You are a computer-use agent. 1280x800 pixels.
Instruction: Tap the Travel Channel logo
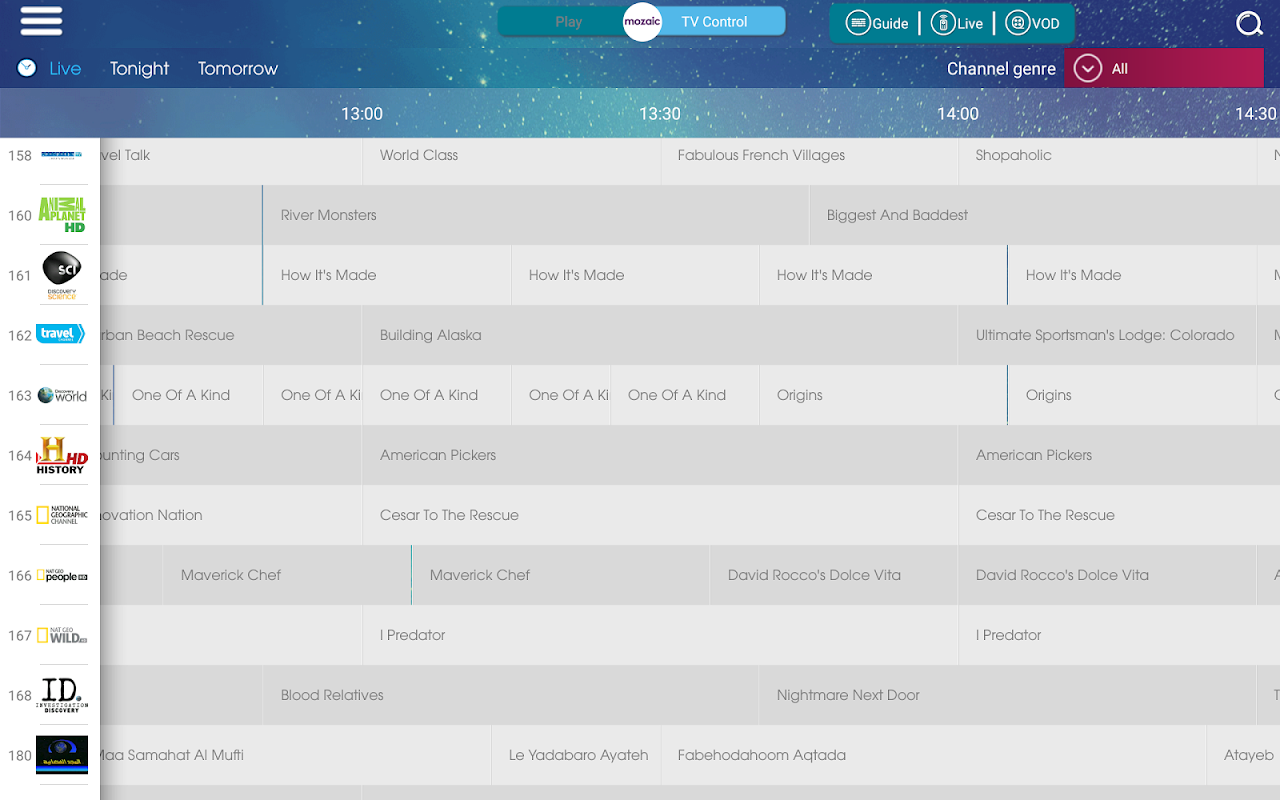[x=60, y=334]
